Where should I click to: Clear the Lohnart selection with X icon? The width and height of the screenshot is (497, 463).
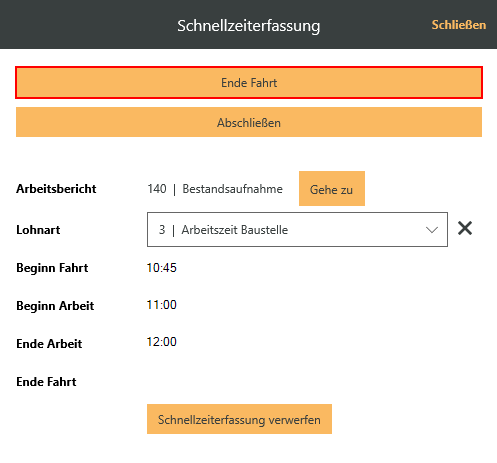[465, 229]
